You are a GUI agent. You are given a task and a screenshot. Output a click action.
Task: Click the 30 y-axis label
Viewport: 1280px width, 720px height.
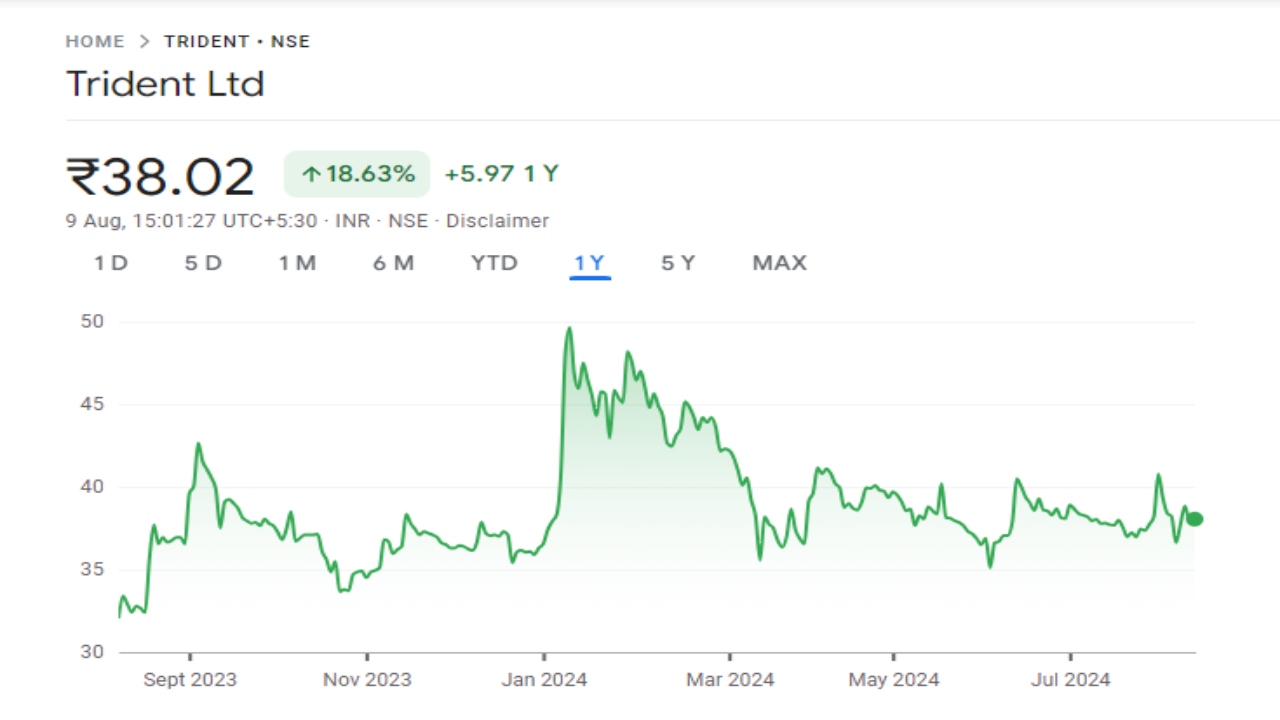93,652
